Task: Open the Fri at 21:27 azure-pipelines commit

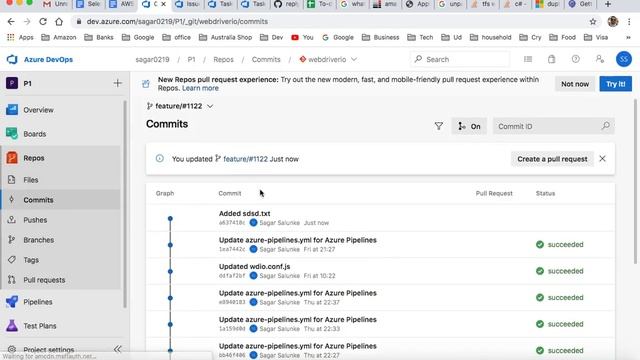Action: click(298, 240)
